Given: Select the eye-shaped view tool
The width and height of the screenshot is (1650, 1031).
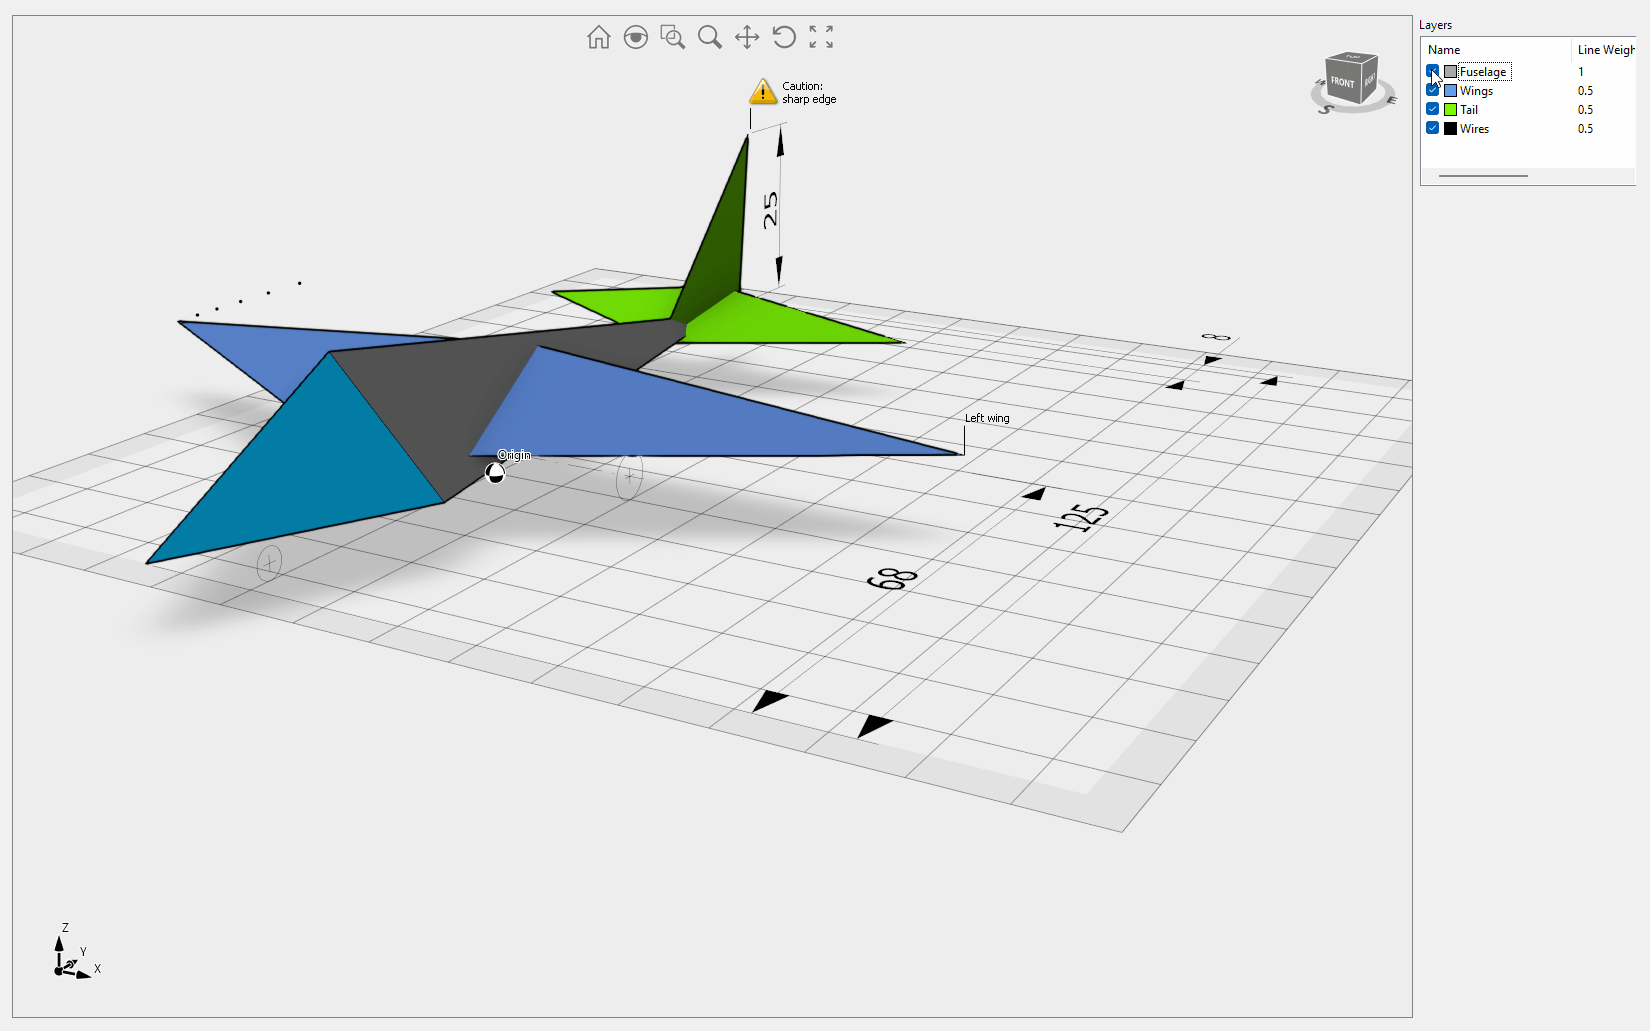Looking at the screenshot, I should pos(635,37).
